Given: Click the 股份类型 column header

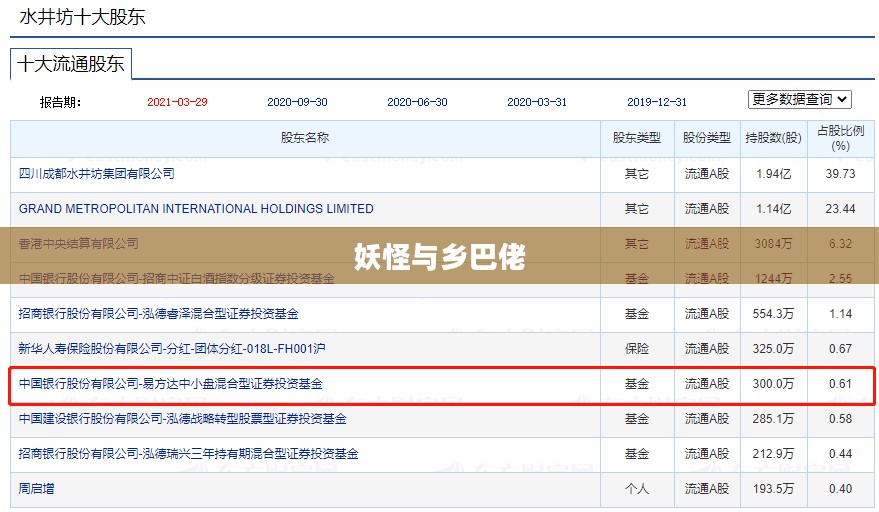Looking at the screenshot, I should (707, 138).
